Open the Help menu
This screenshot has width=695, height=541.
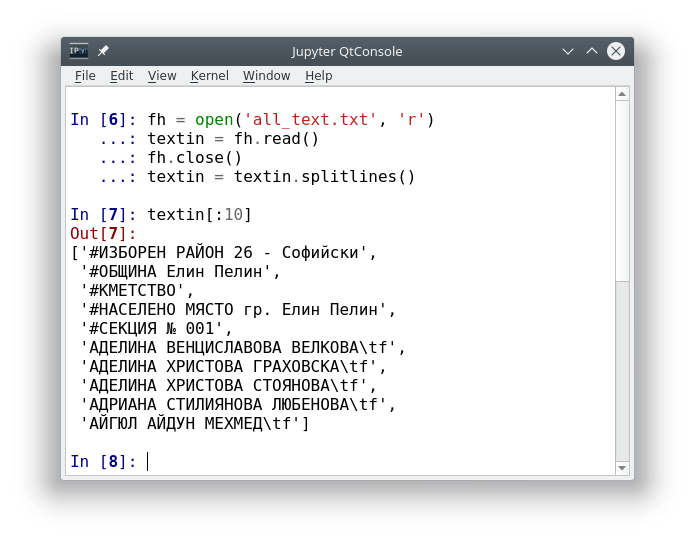[x=318, y=76]
